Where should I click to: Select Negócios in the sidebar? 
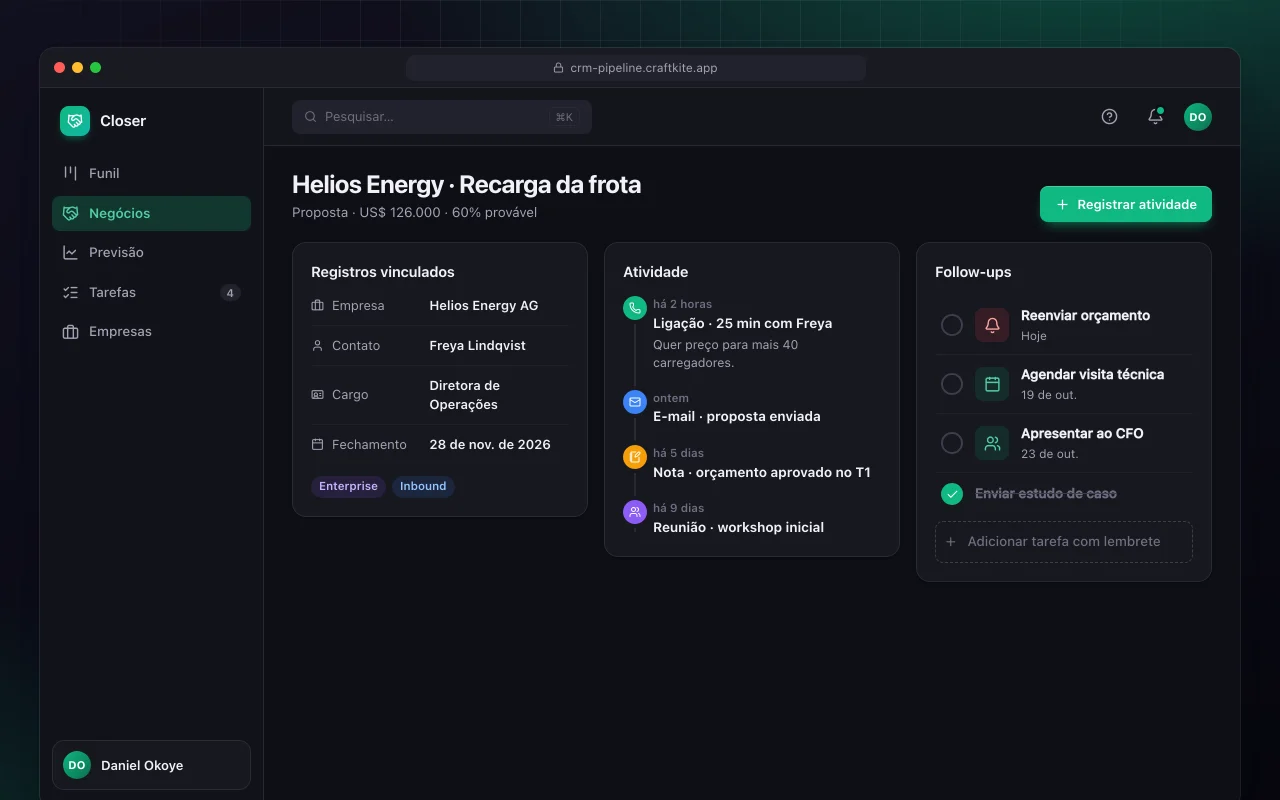point(151,213)
